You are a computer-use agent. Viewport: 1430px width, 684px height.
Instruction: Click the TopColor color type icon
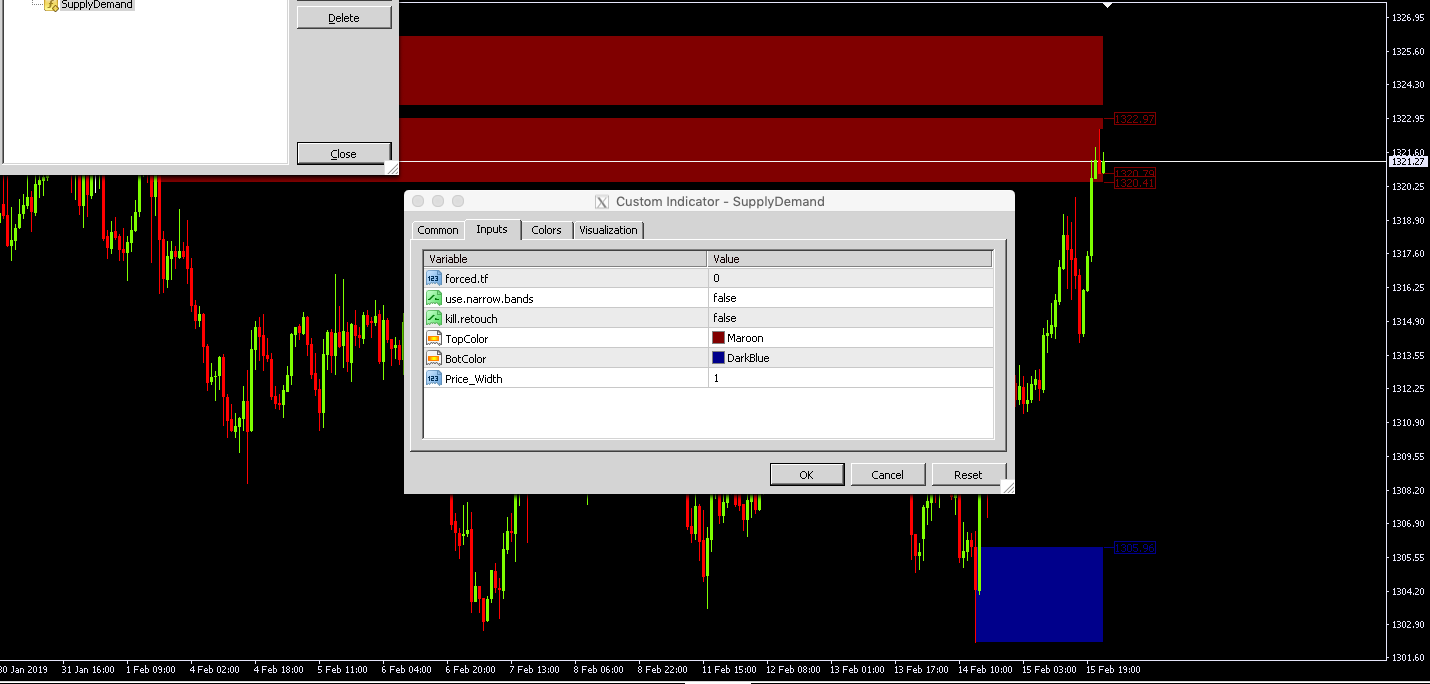pyautogui.click(x=433, y=338)
